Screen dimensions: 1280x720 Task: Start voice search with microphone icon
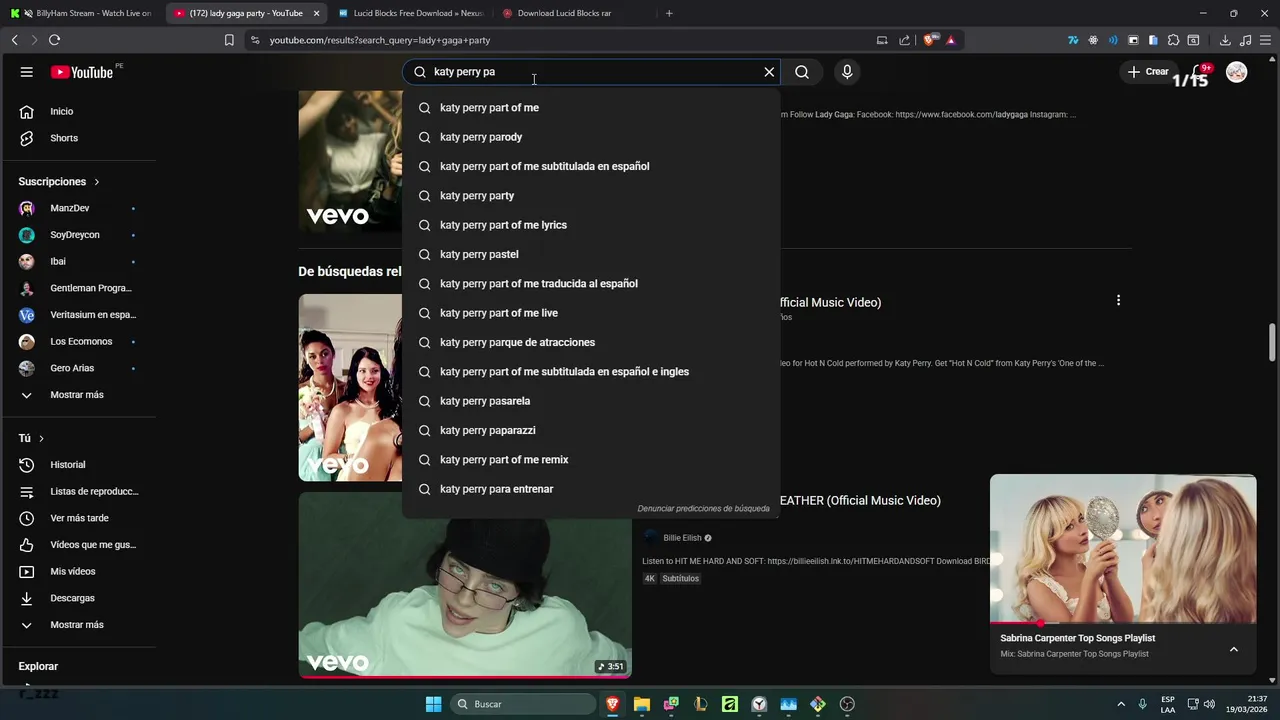point(847,72)
